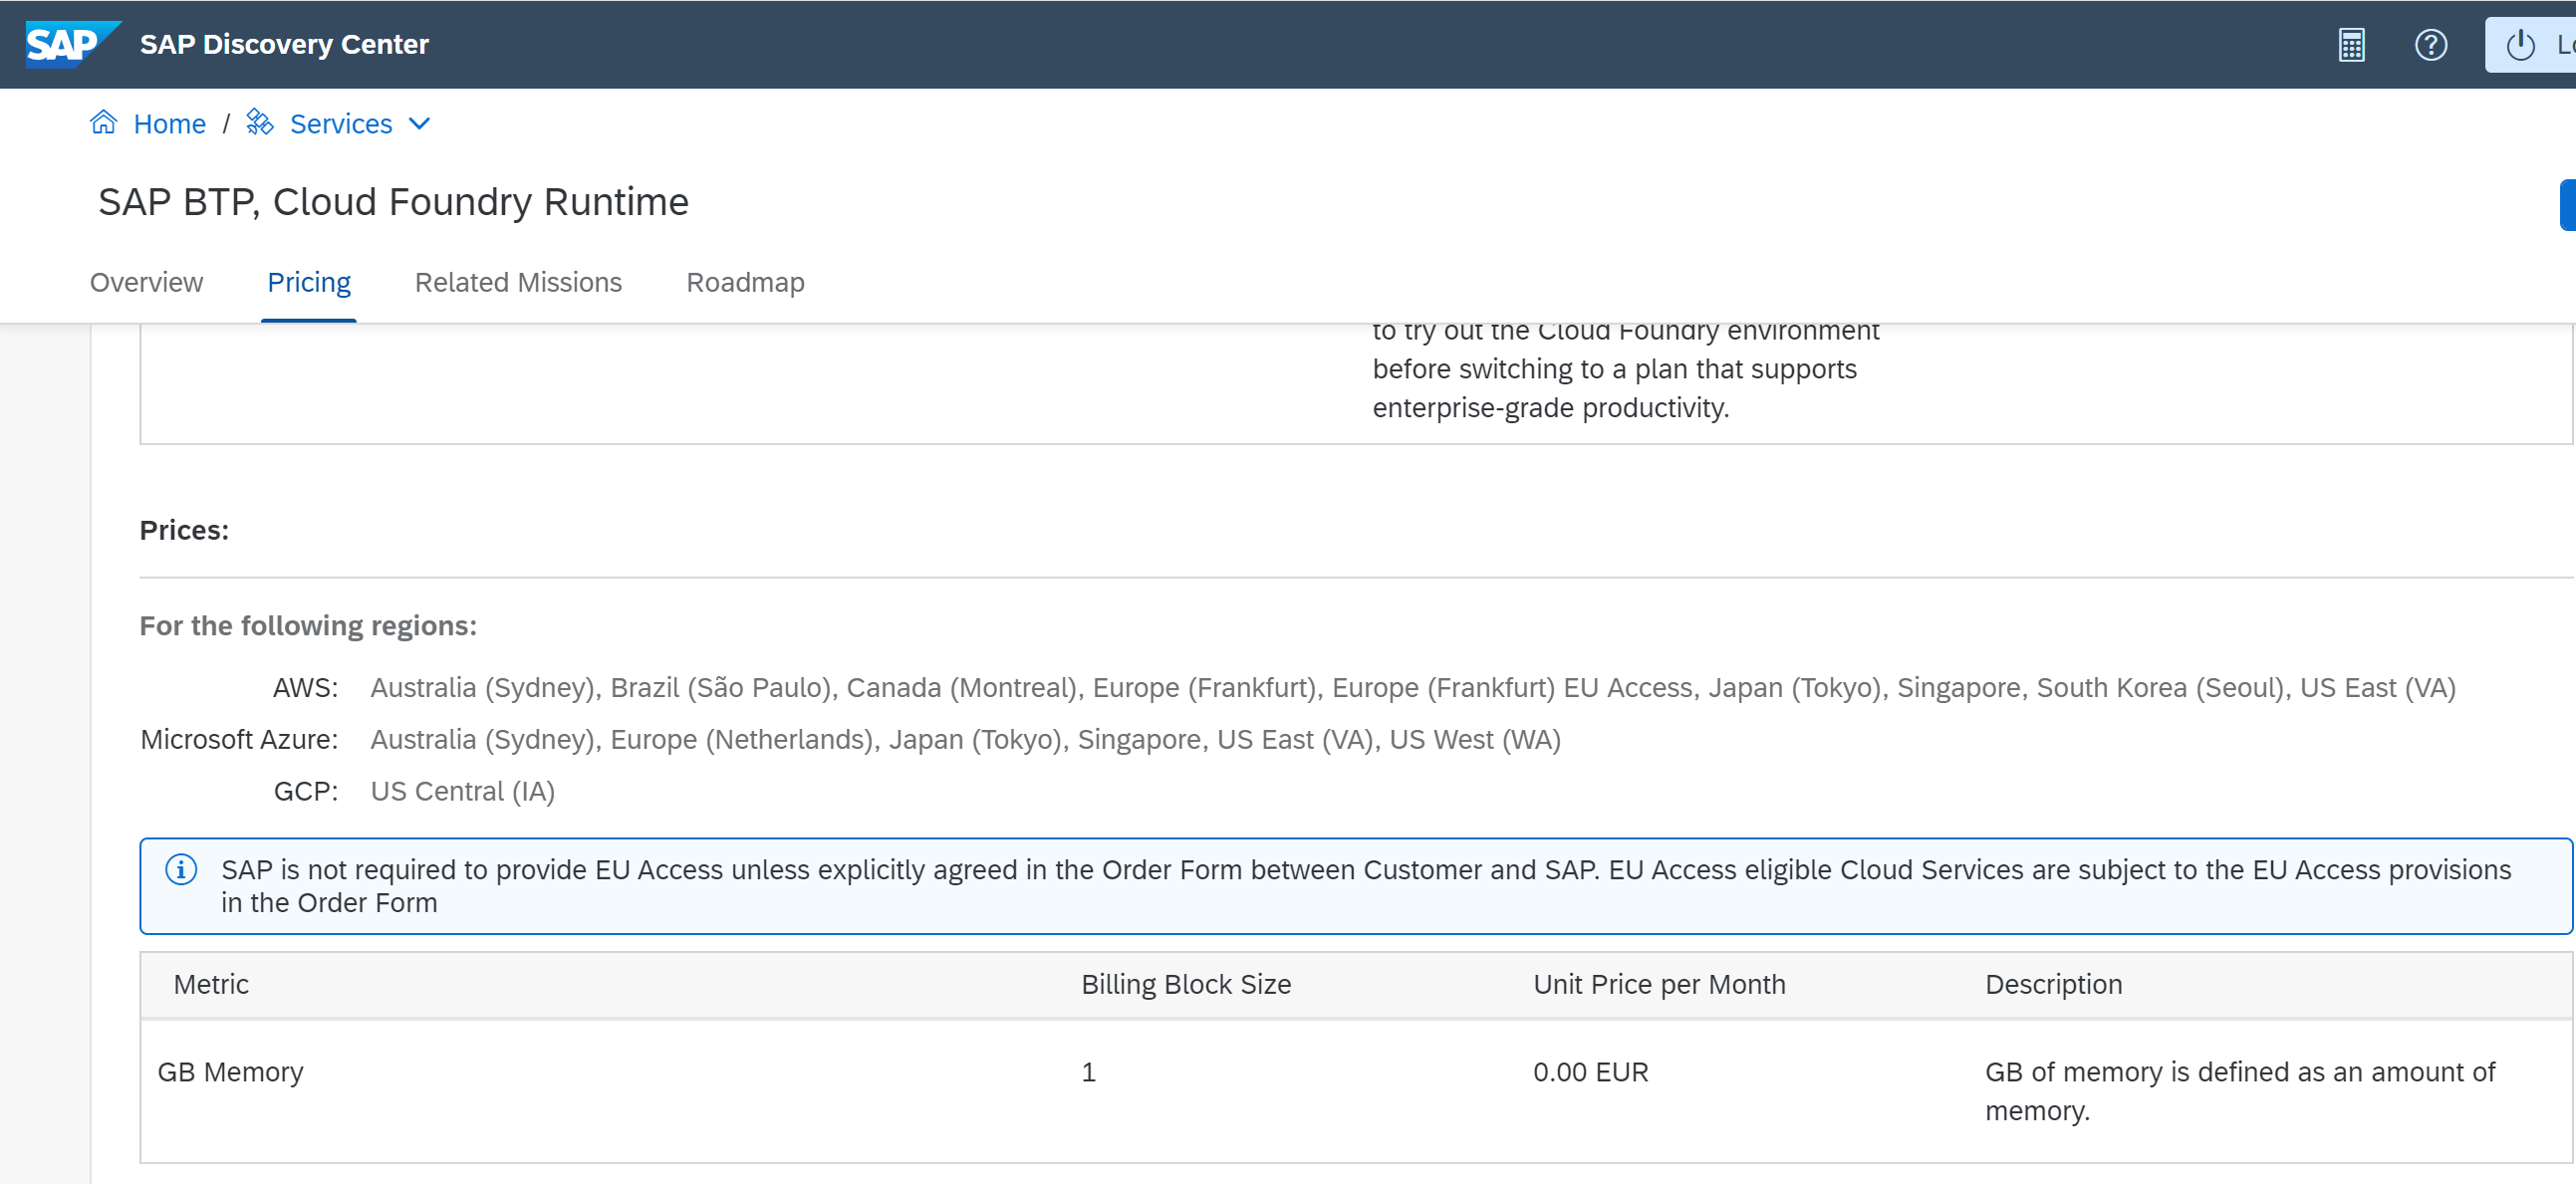Open the help question mark icon
Screen dimensions: 2576x1184
(2430, 45)
